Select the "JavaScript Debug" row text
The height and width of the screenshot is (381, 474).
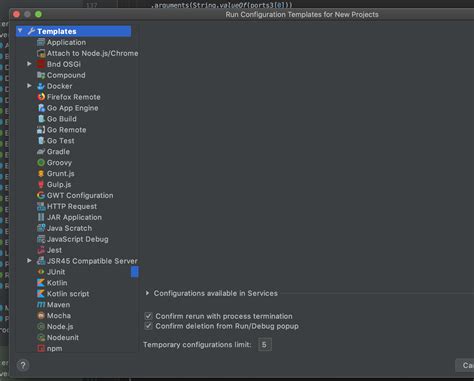click(x=78, y=239)
